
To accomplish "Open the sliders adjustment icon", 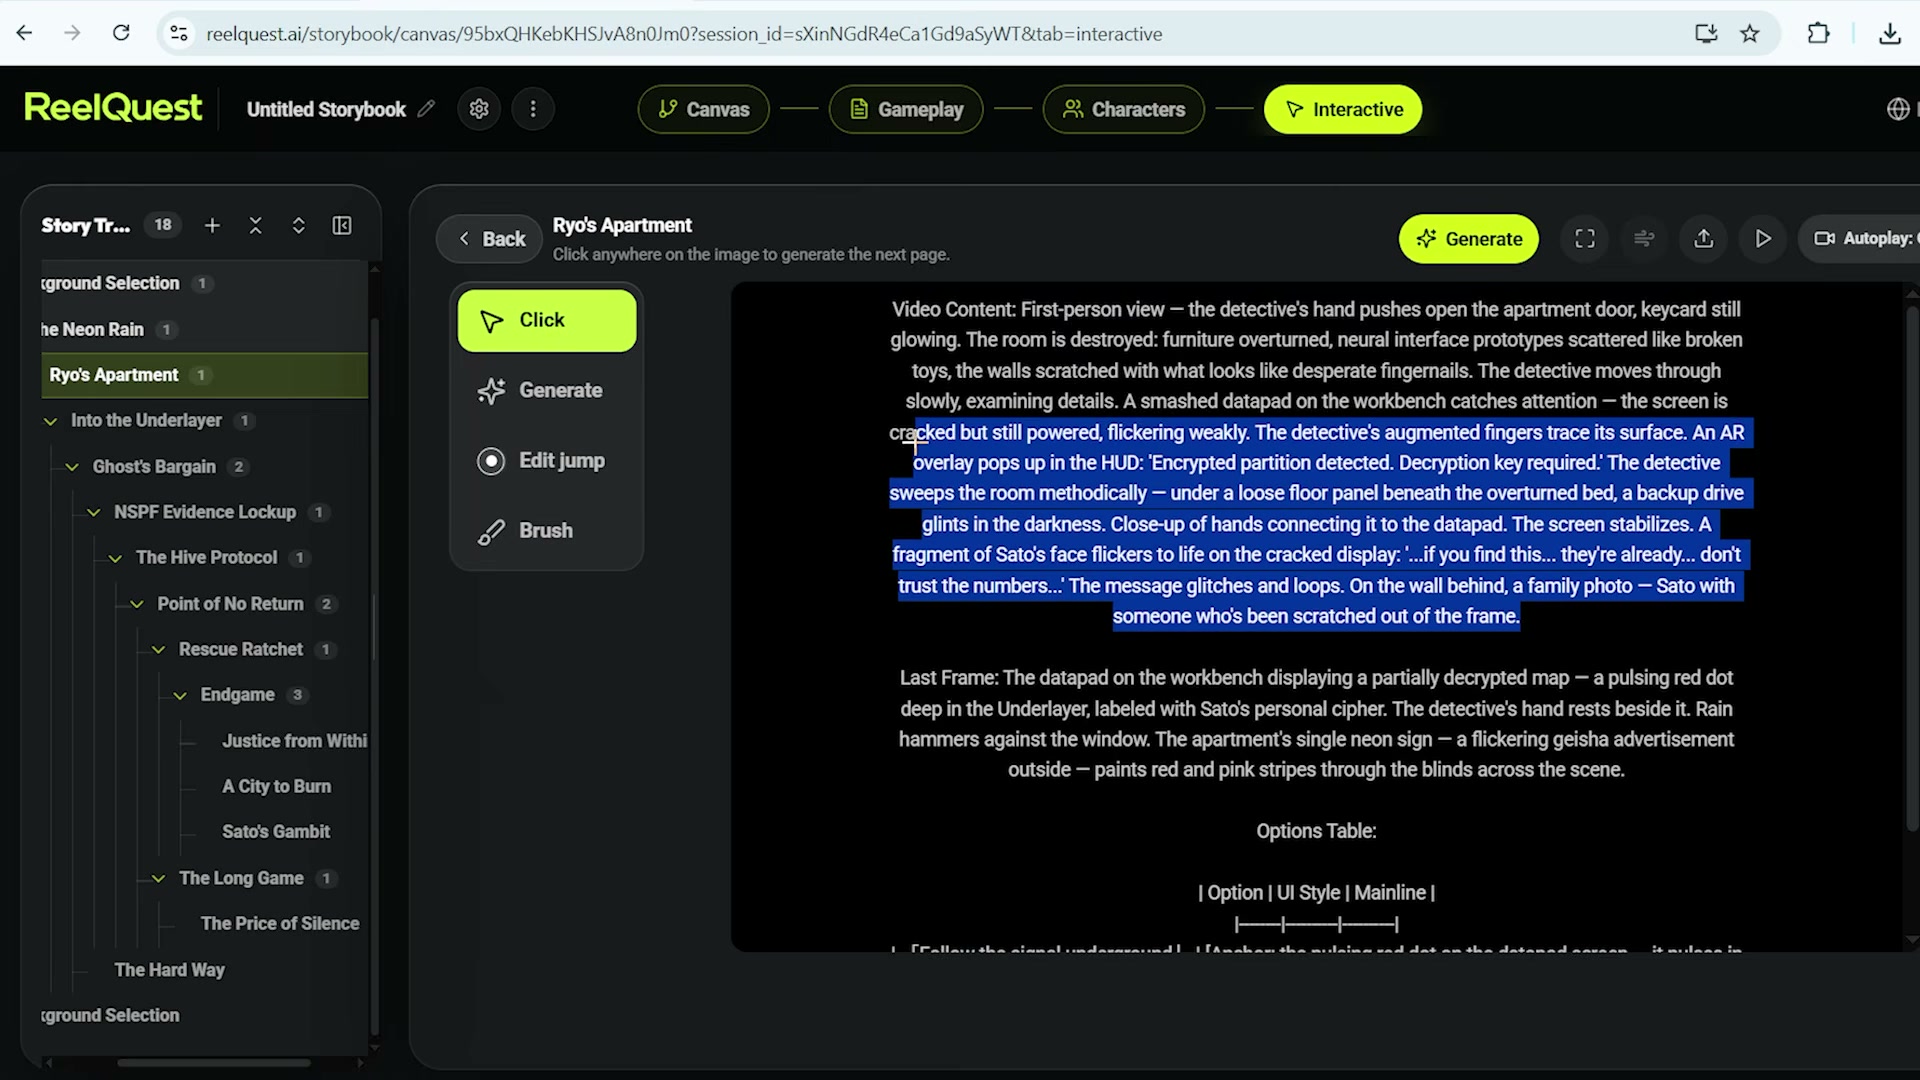I will tap(1644, 239).
